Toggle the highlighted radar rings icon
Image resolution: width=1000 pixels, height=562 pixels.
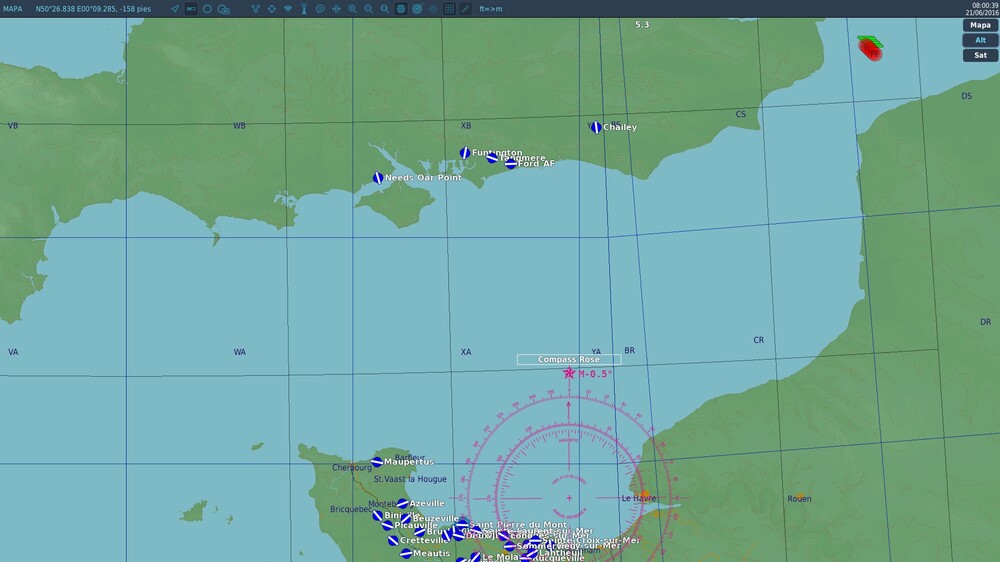417,9
